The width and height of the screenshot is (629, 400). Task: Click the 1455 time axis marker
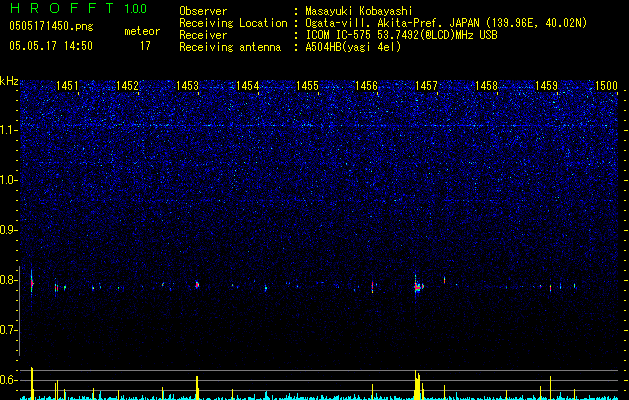point(307,85)
